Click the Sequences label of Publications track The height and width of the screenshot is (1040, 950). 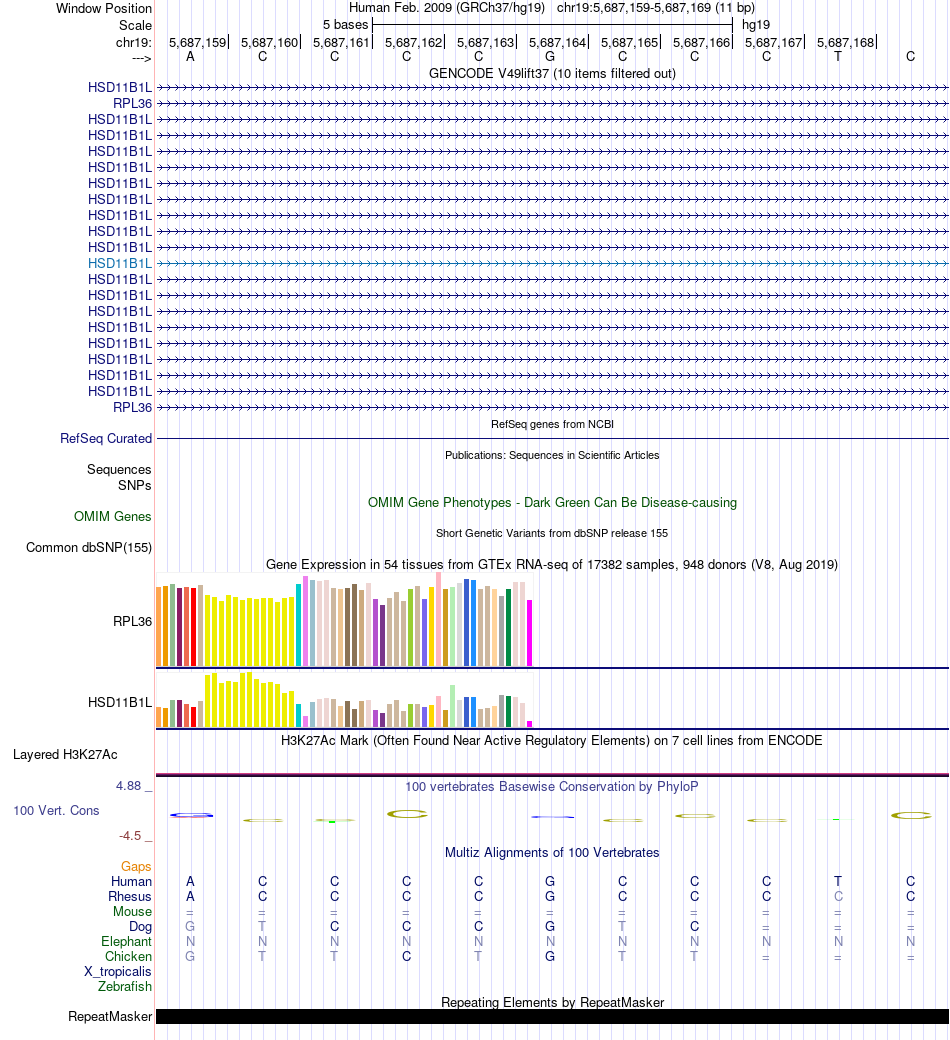point(119,470)
